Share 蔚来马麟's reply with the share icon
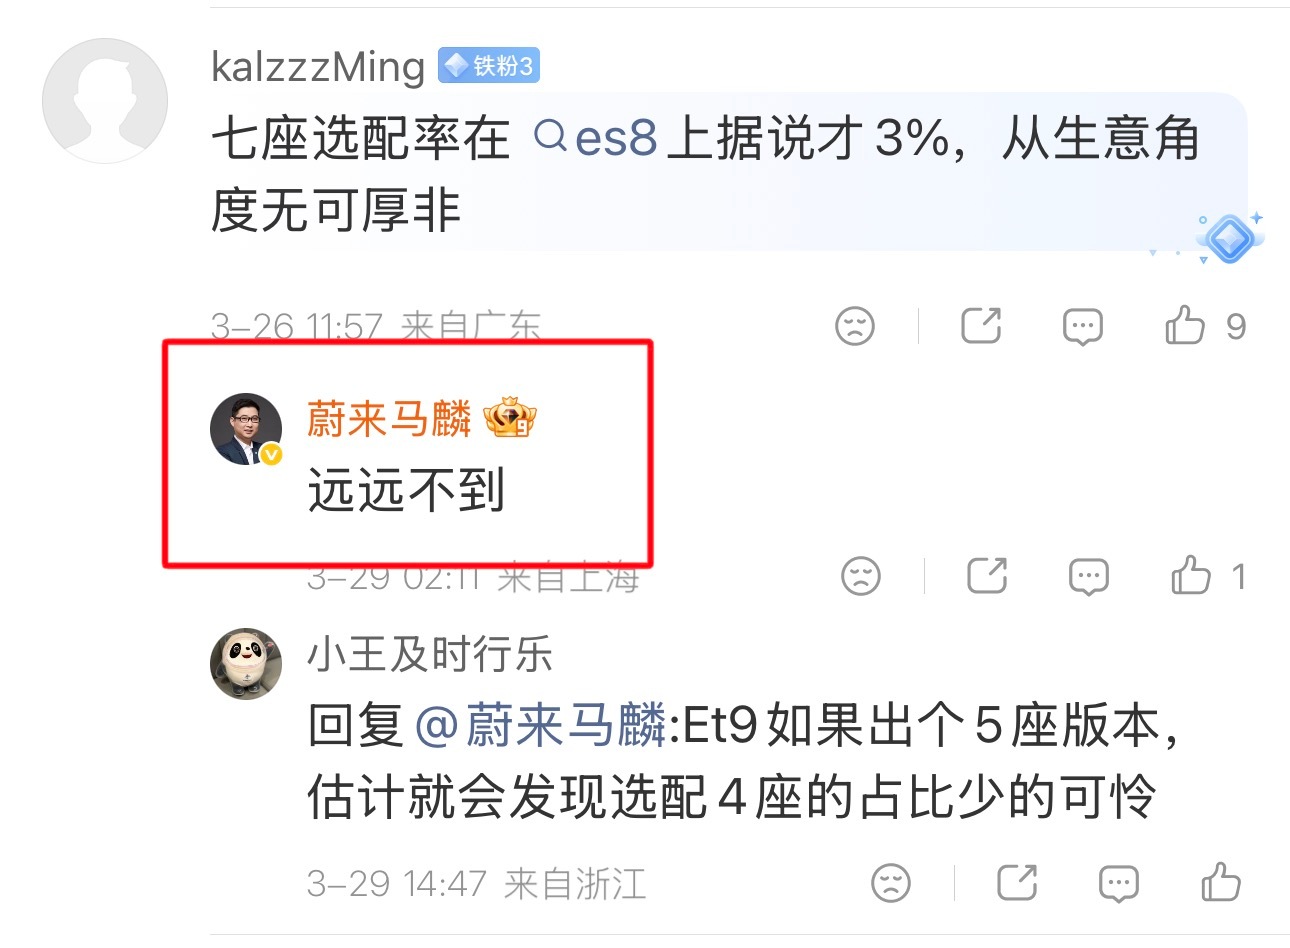 coord(987,576)
